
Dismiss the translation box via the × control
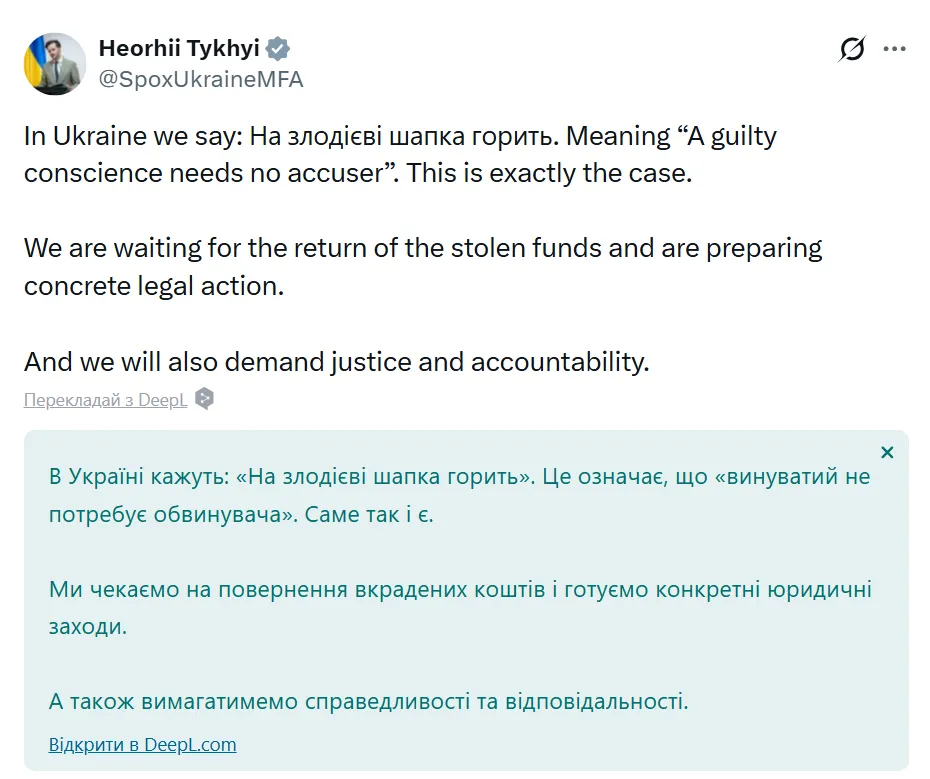click(x=887, y=452)
